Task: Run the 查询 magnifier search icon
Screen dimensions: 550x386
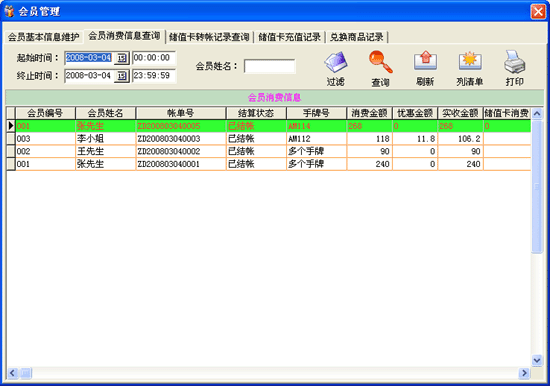Action: coord(380,62)
